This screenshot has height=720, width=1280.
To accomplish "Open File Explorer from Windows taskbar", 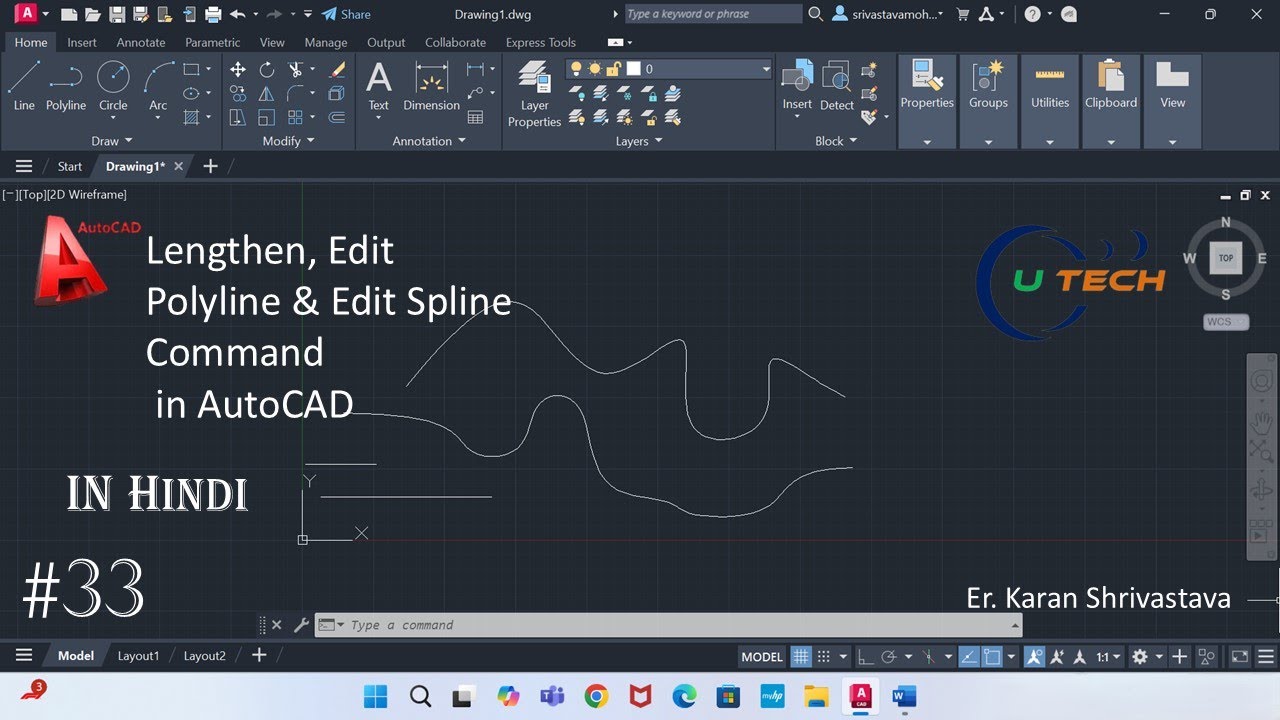I will pos(817,696).
